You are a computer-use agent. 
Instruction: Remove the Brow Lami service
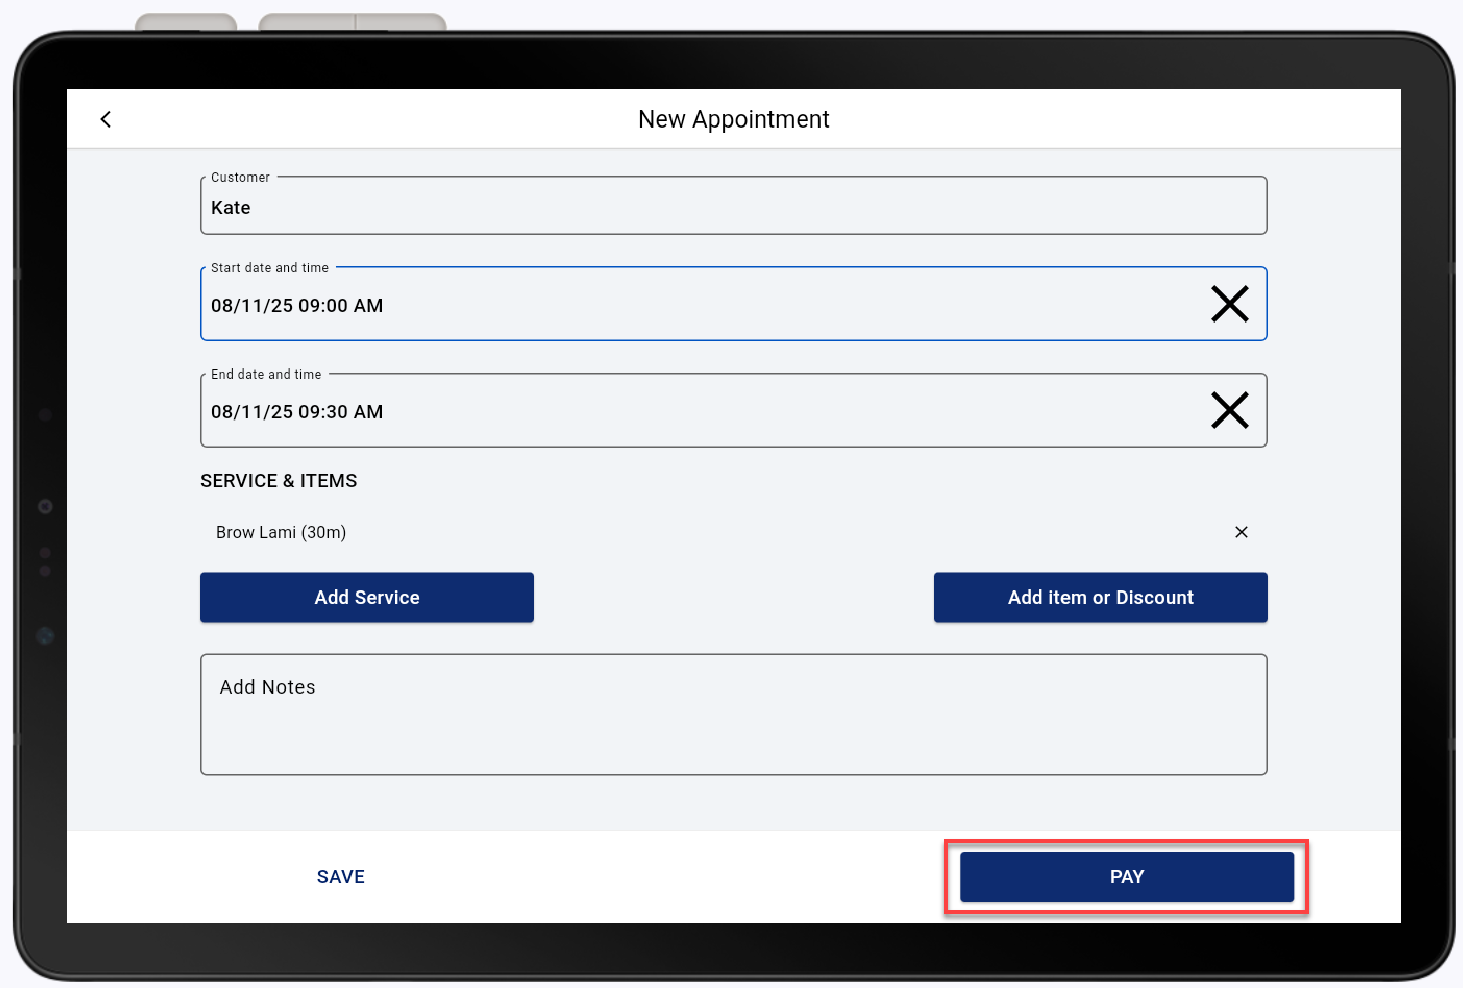point(1241,532)
